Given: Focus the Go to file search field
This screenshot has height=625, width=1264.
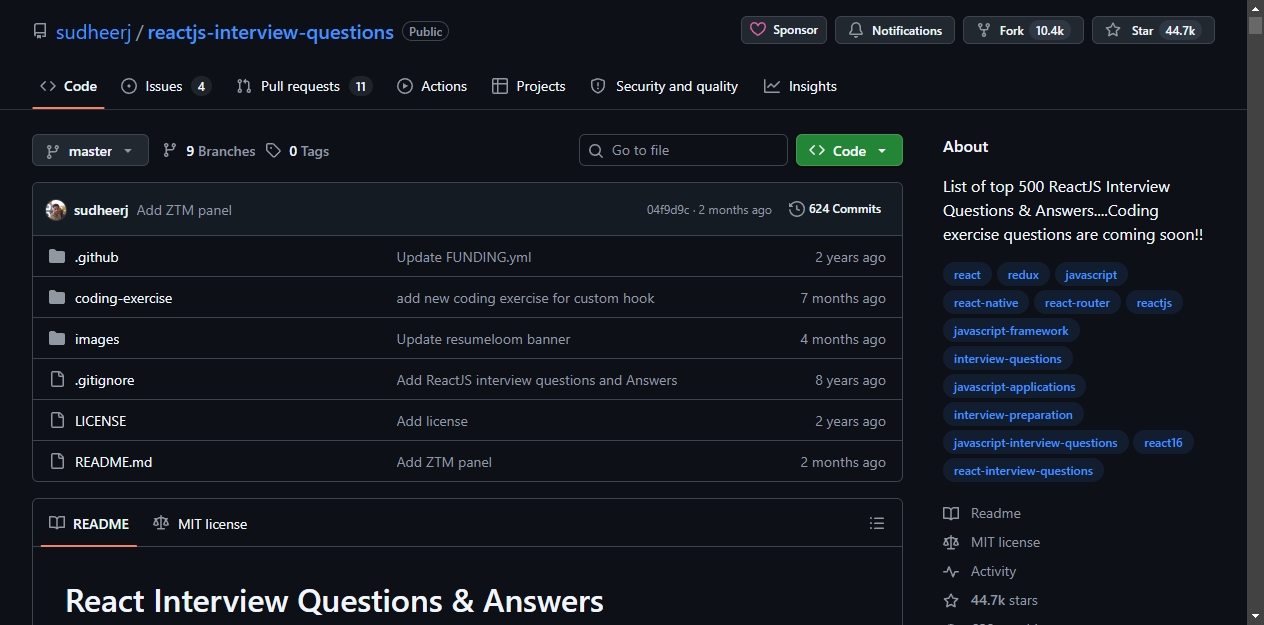Looking at the screenshot, I should [683, 150].
